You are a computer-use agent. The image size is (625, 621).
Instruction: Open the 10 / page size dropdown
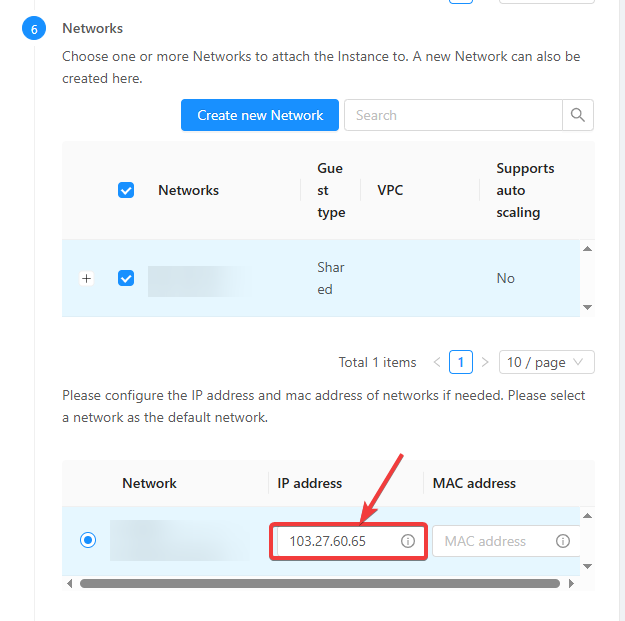[546, 362]
